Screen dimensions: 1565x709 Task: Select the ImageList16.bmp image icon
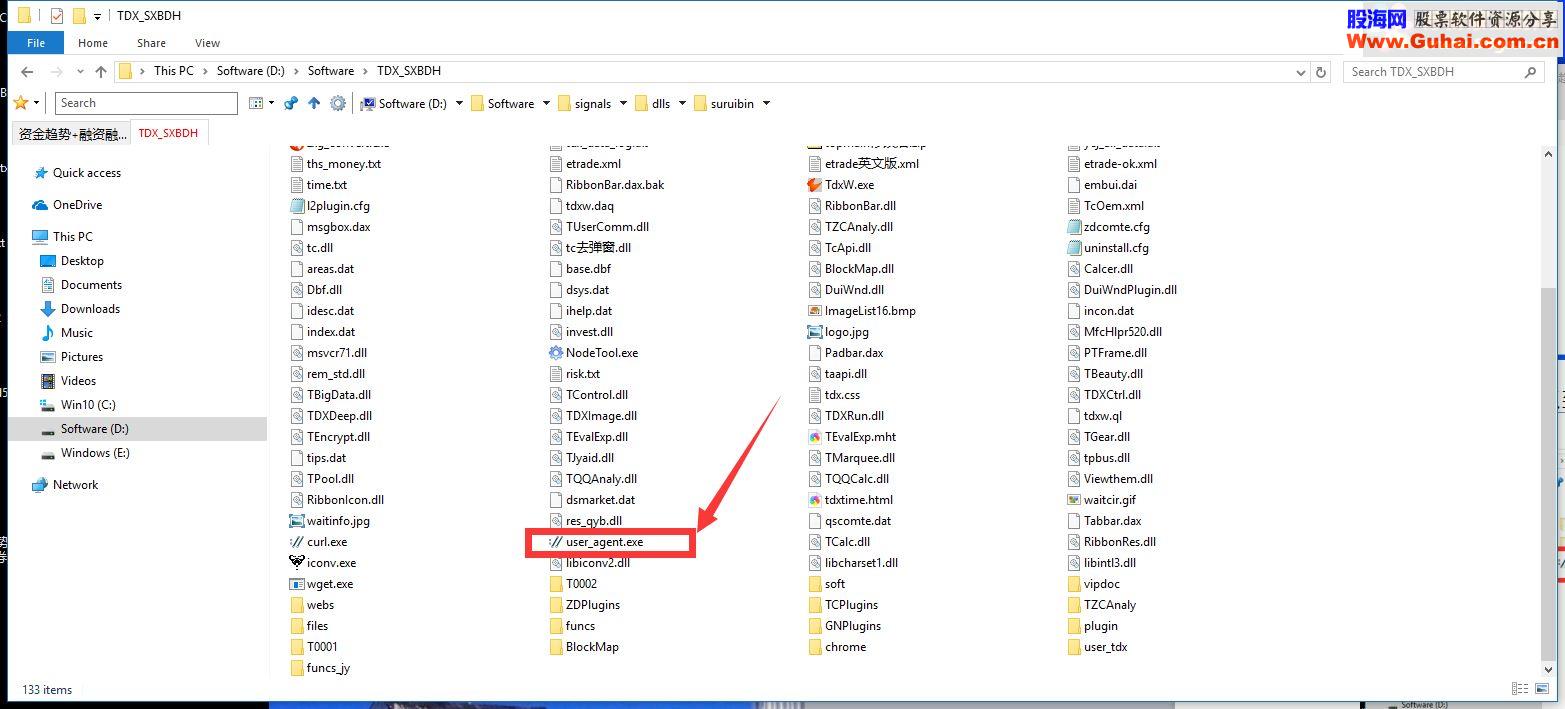point(814,311)
